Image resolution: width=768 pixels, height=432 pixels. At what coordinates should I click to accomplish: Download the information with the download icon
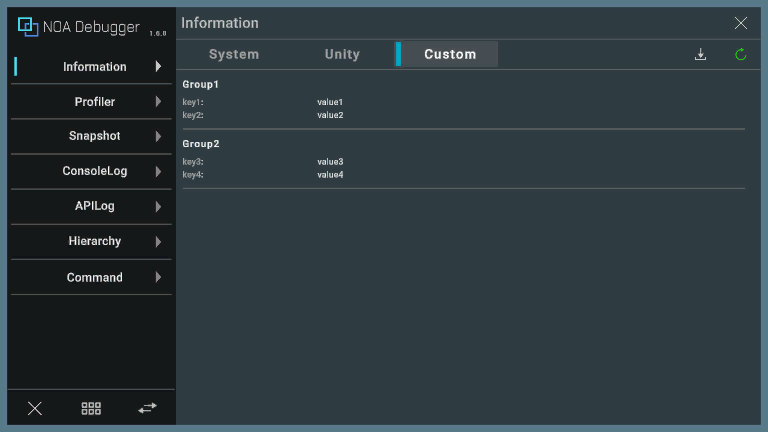click(700, 54)
